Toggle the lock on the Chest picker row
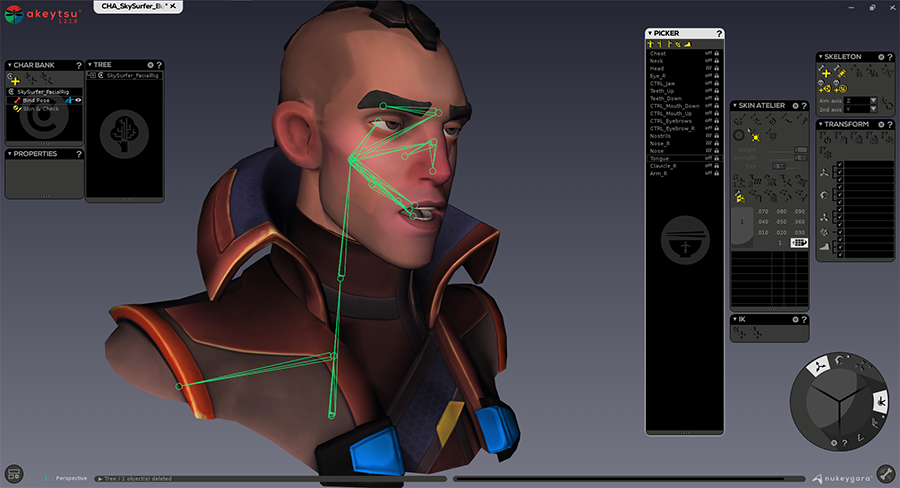Screen dimensions: 900x488 tap(716, 53)
